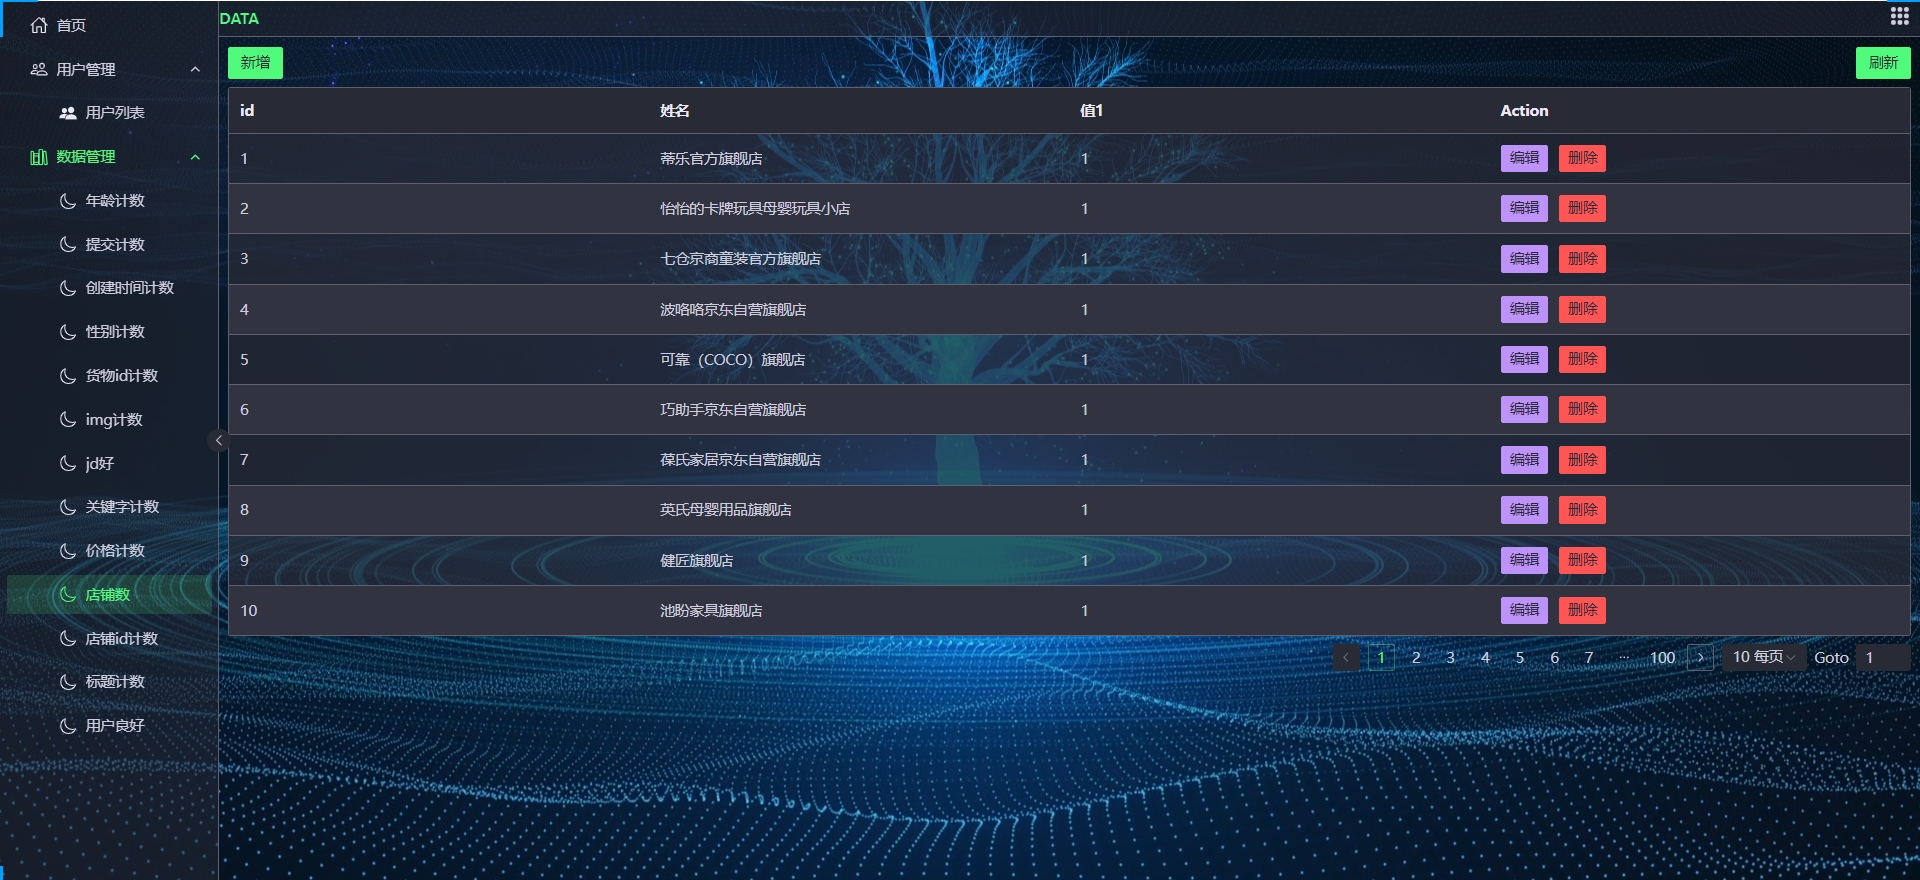Click the moon icon beside jd好
This screenshot has width=1920, height=880.
click(68, 464)
